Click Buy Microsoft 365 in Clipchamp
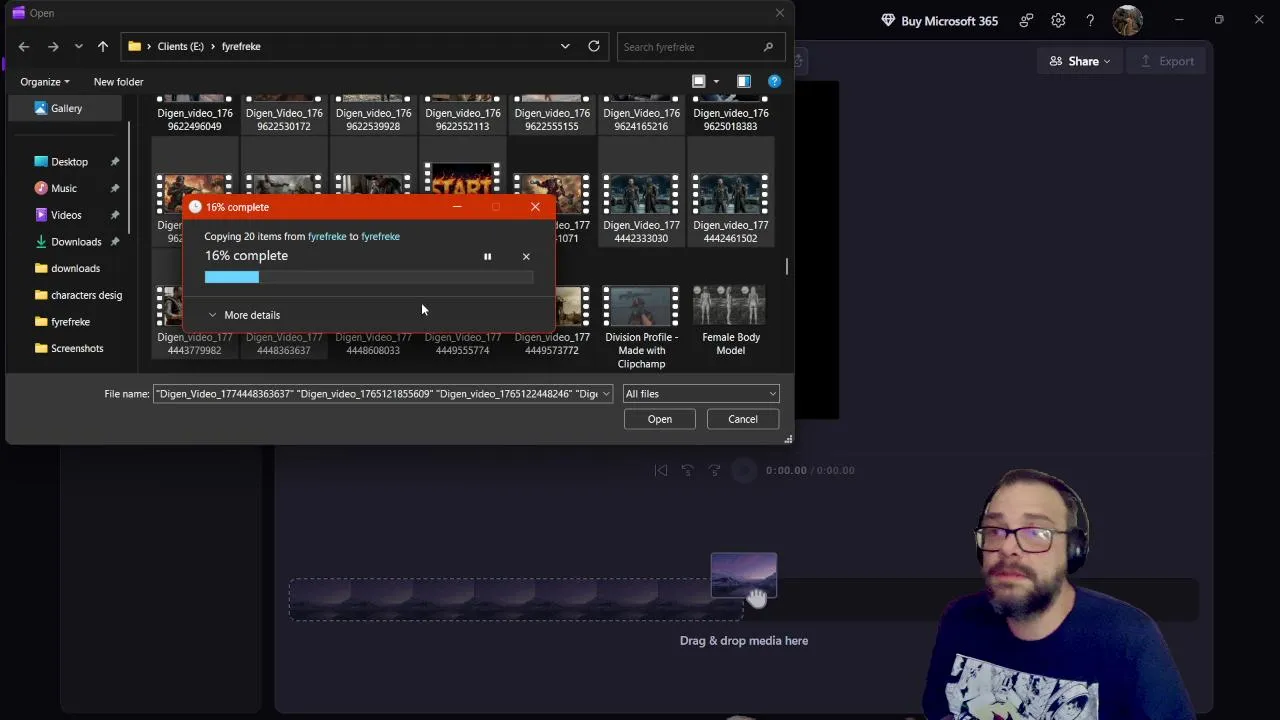Image resolution: width=1280 pixels, height=720 pixels. coord(939,20)
